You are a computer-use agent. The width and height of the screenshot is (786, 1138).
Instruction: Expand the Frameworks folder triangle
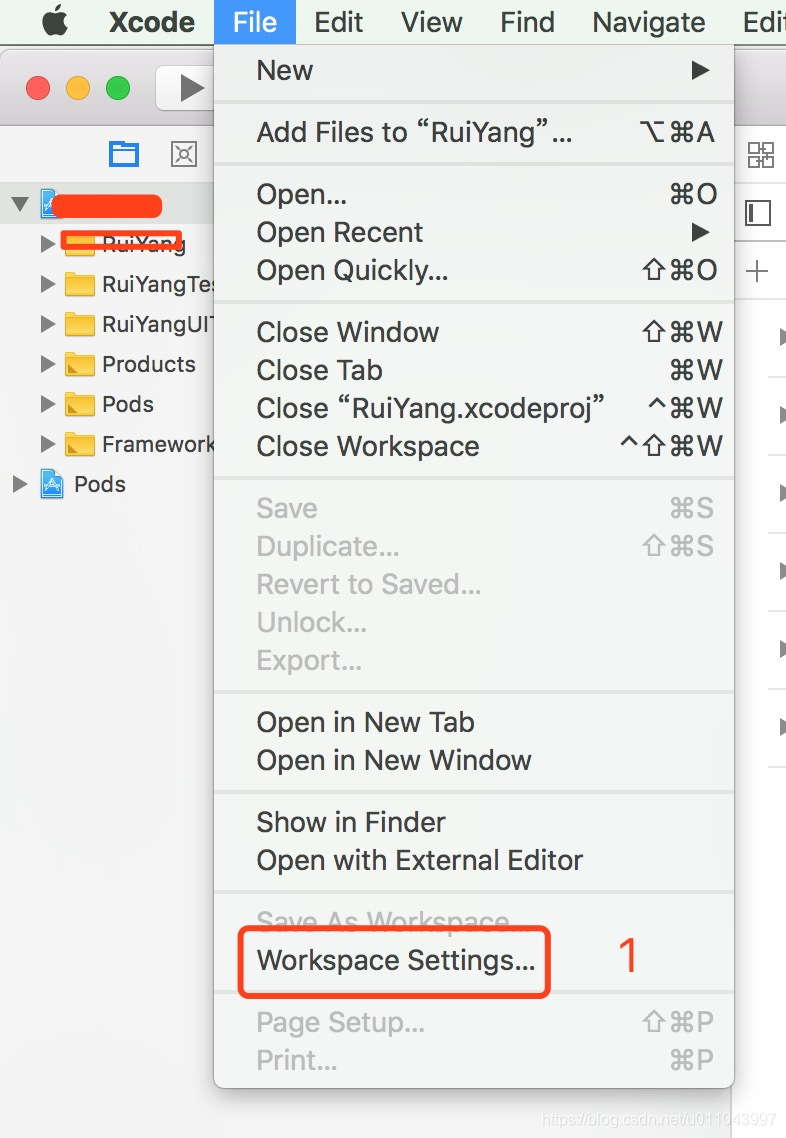tap(48, 443)
